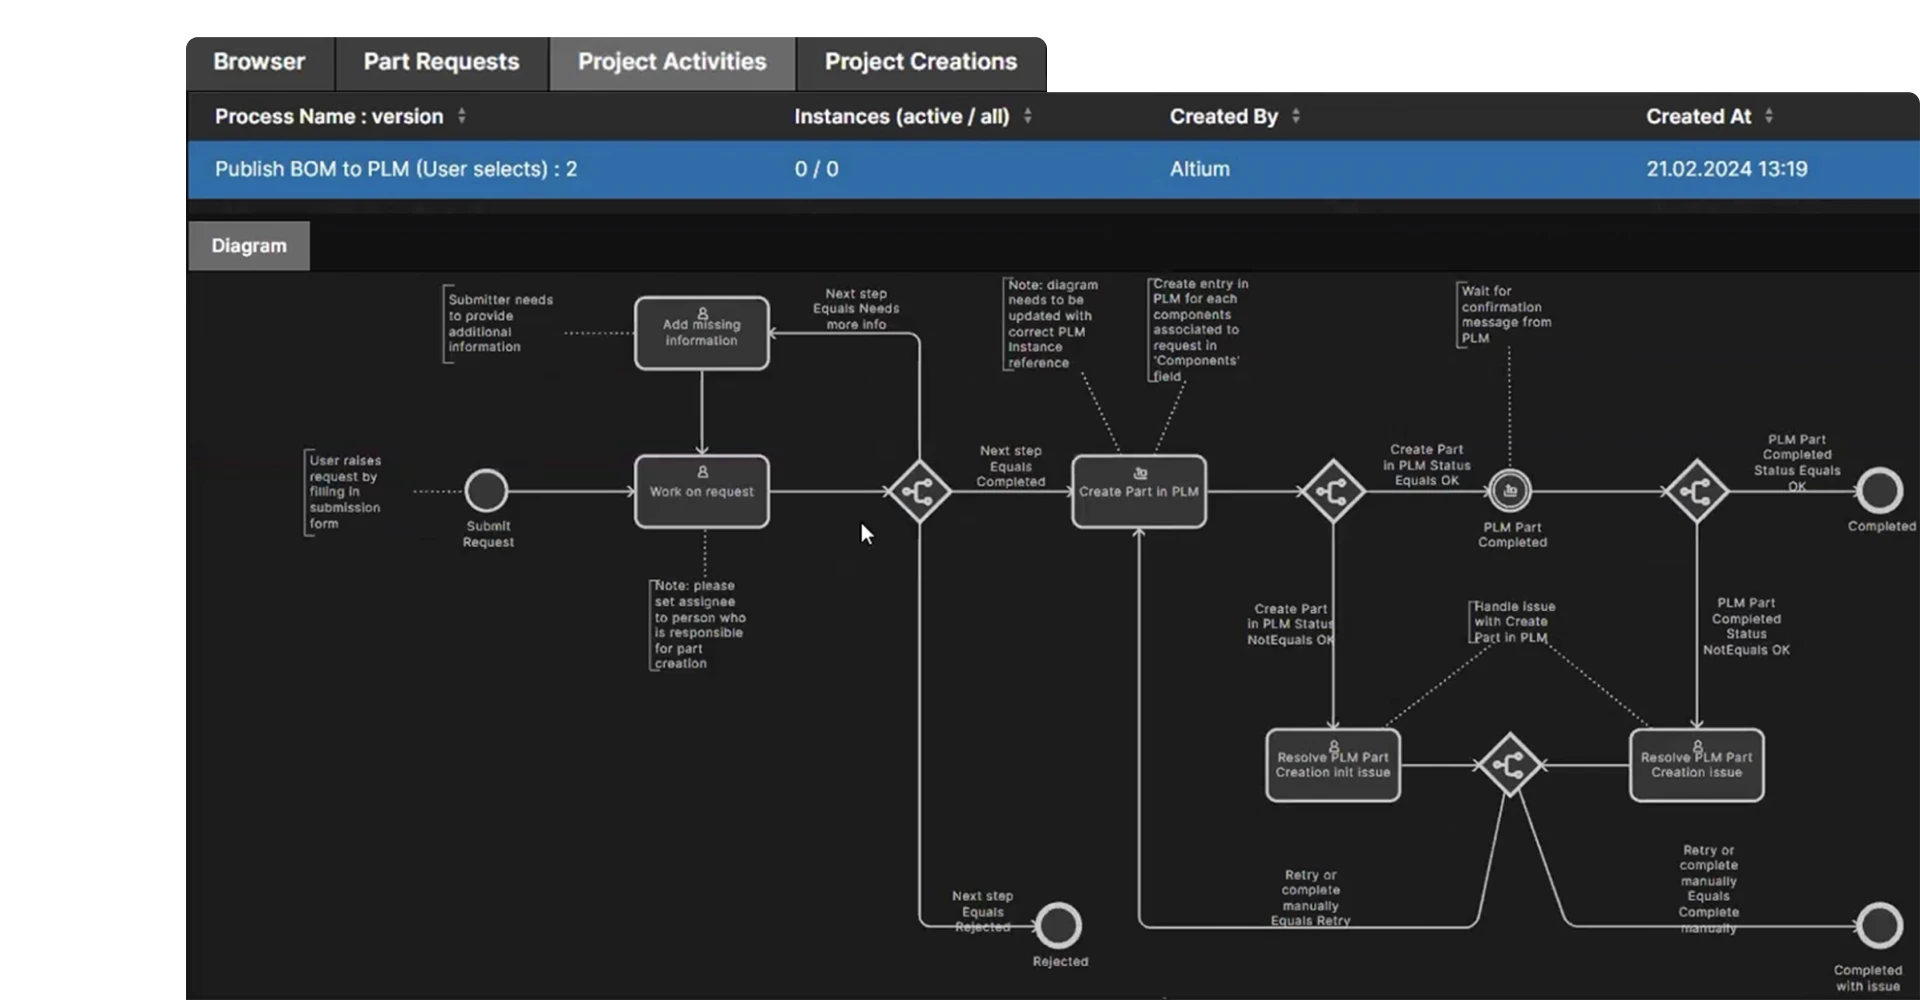This screenshot has height=1000, width=1920.
Task: Select the Work on request task box
Action: click(702, 491)
